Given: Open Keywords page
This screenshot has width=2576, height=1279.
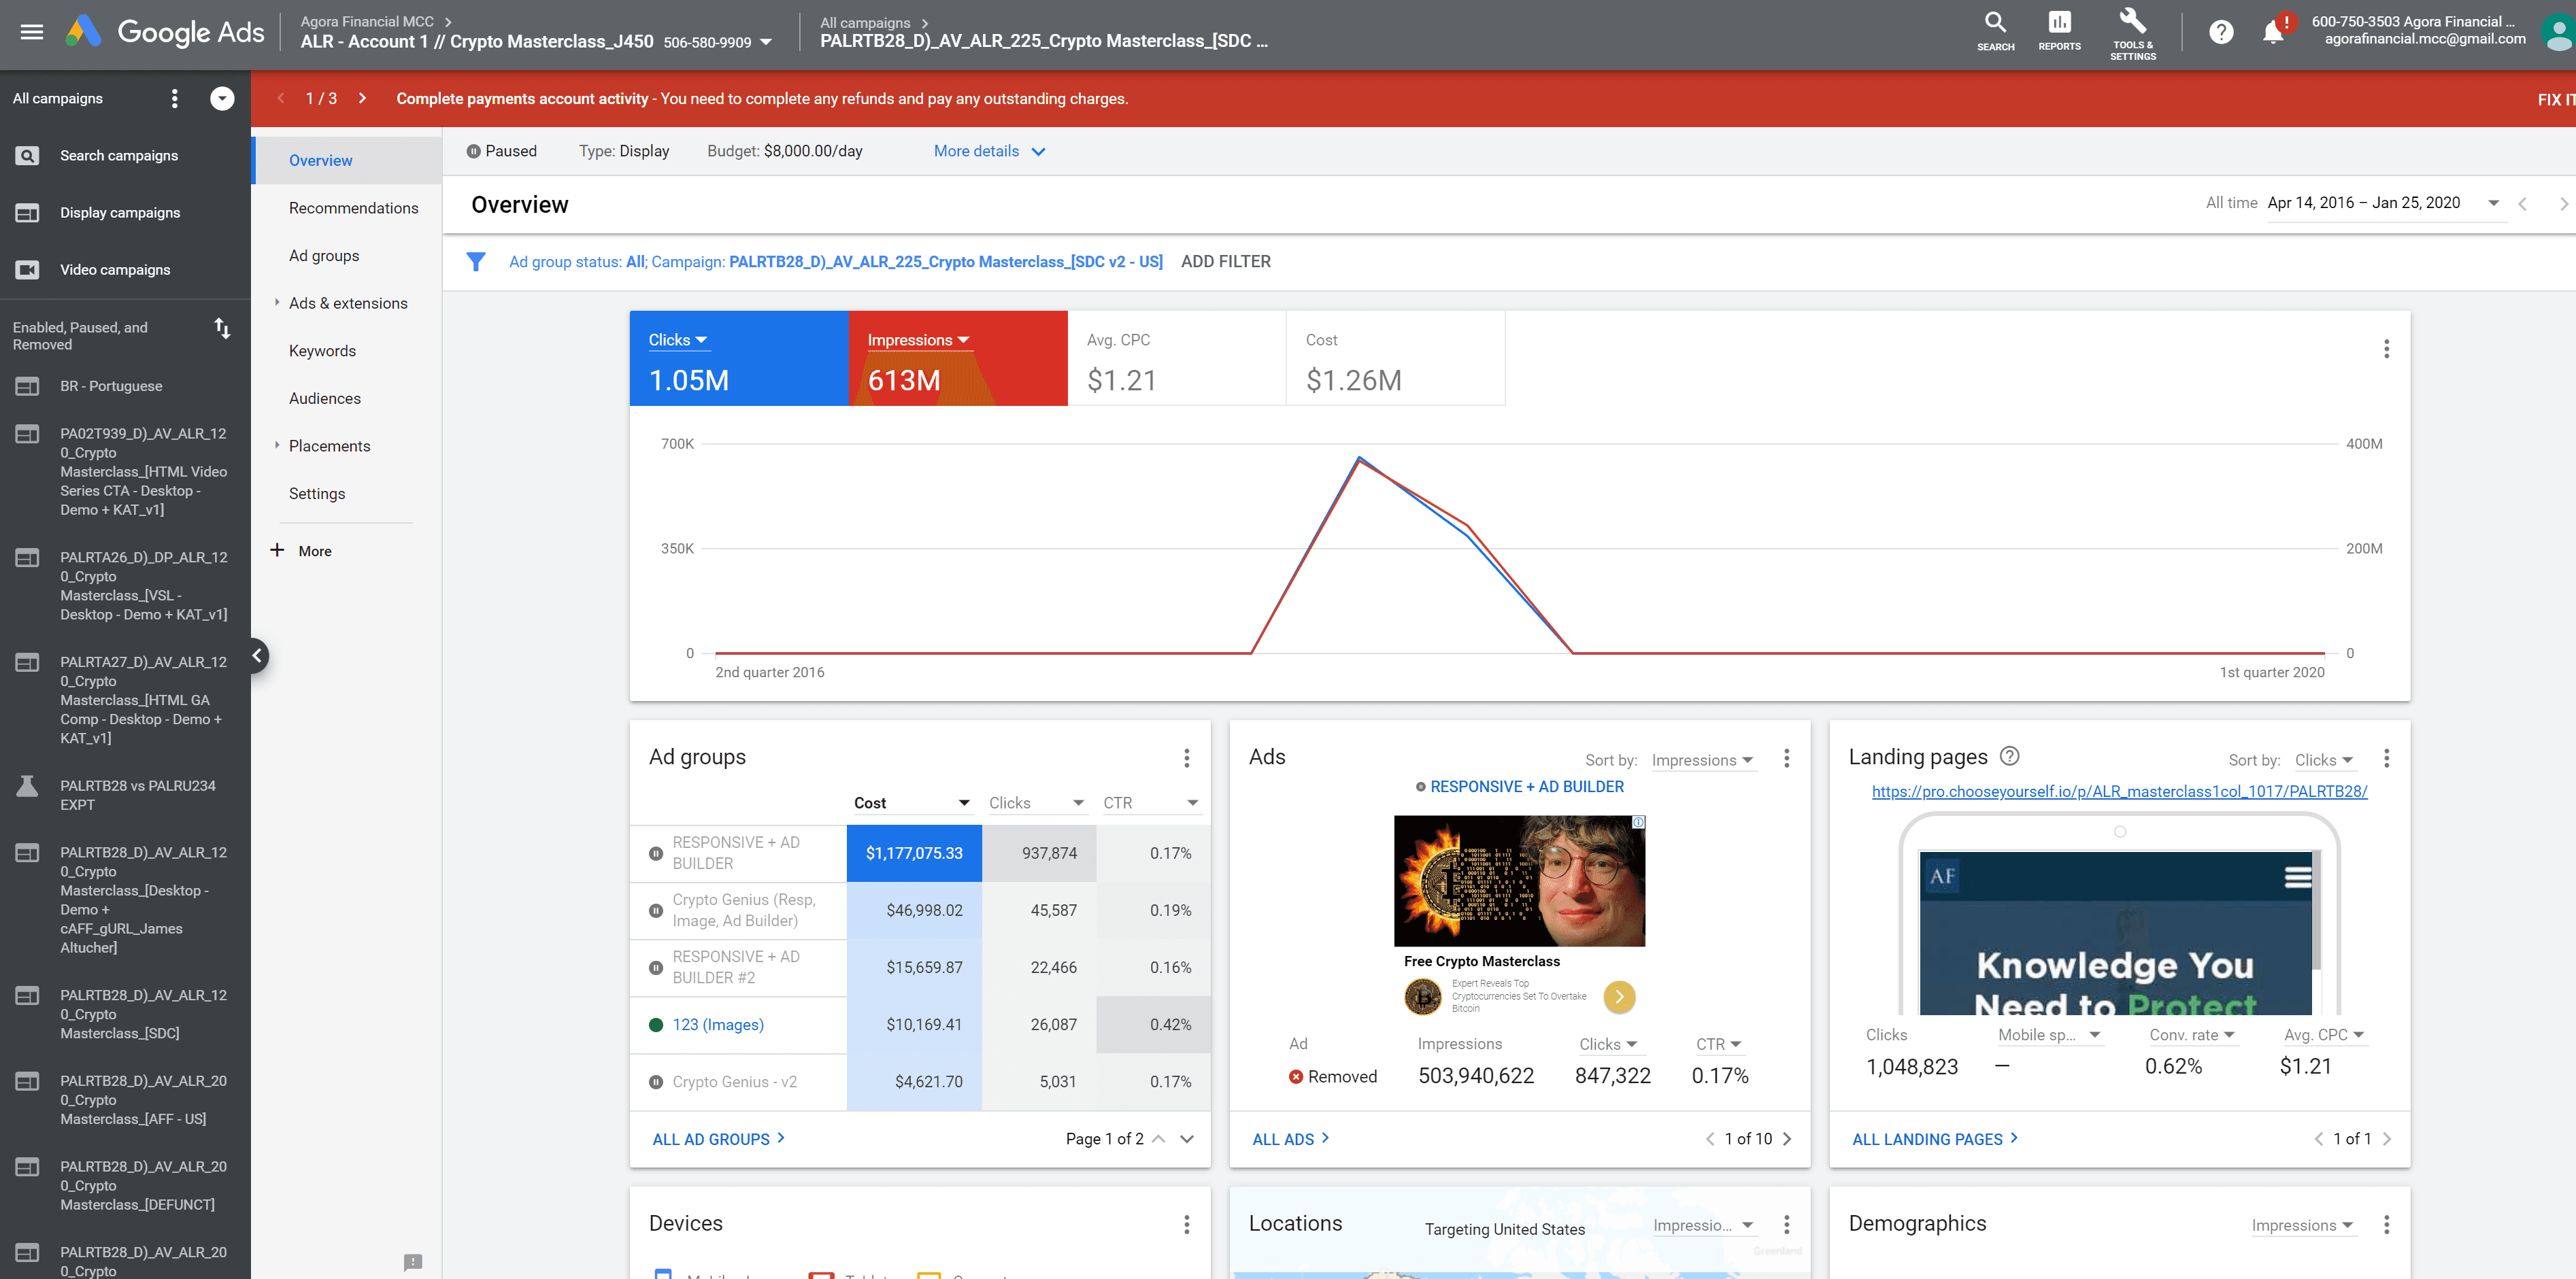Looking at the screenshot, I should coord(322,351).
